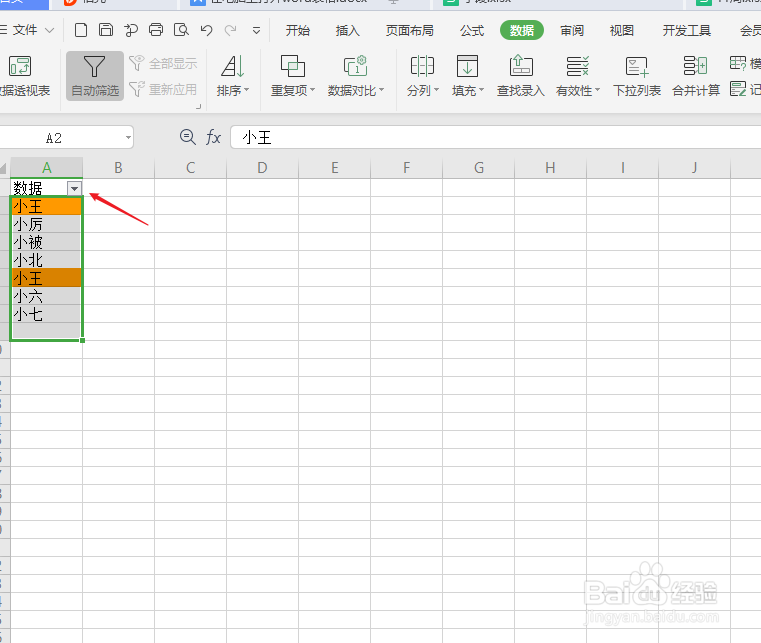Select cell 小七
761x643 pixels.
point(47,313)
